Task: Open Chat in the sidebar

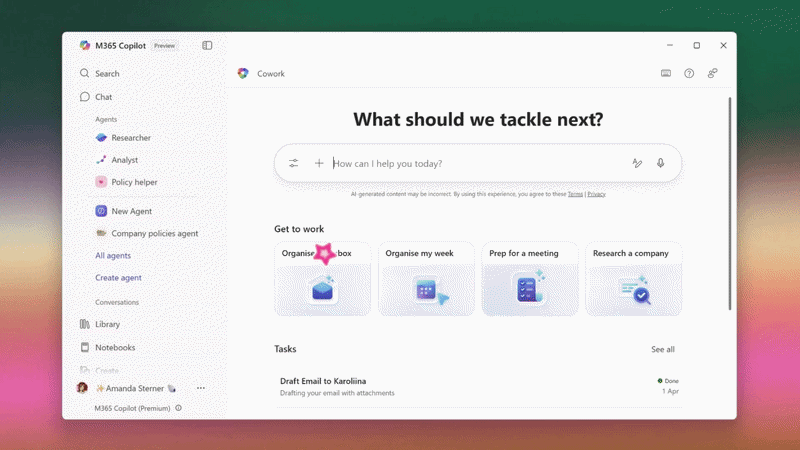Action: [96, 97]
